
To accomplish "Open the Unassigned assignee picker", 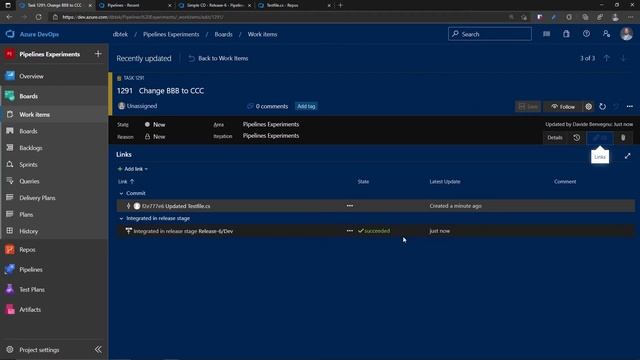I will click(138, 106).
